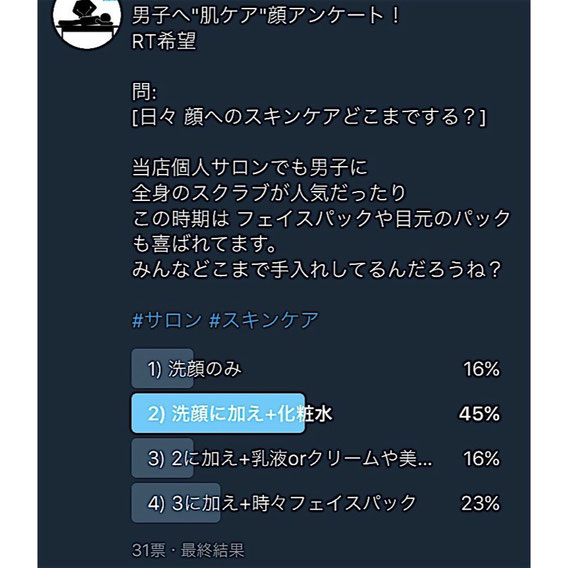Click the line みんなどこまで手入れしてるんだろうね？
The height and width of the screenshot is (568, 568).
click(316, 269)
